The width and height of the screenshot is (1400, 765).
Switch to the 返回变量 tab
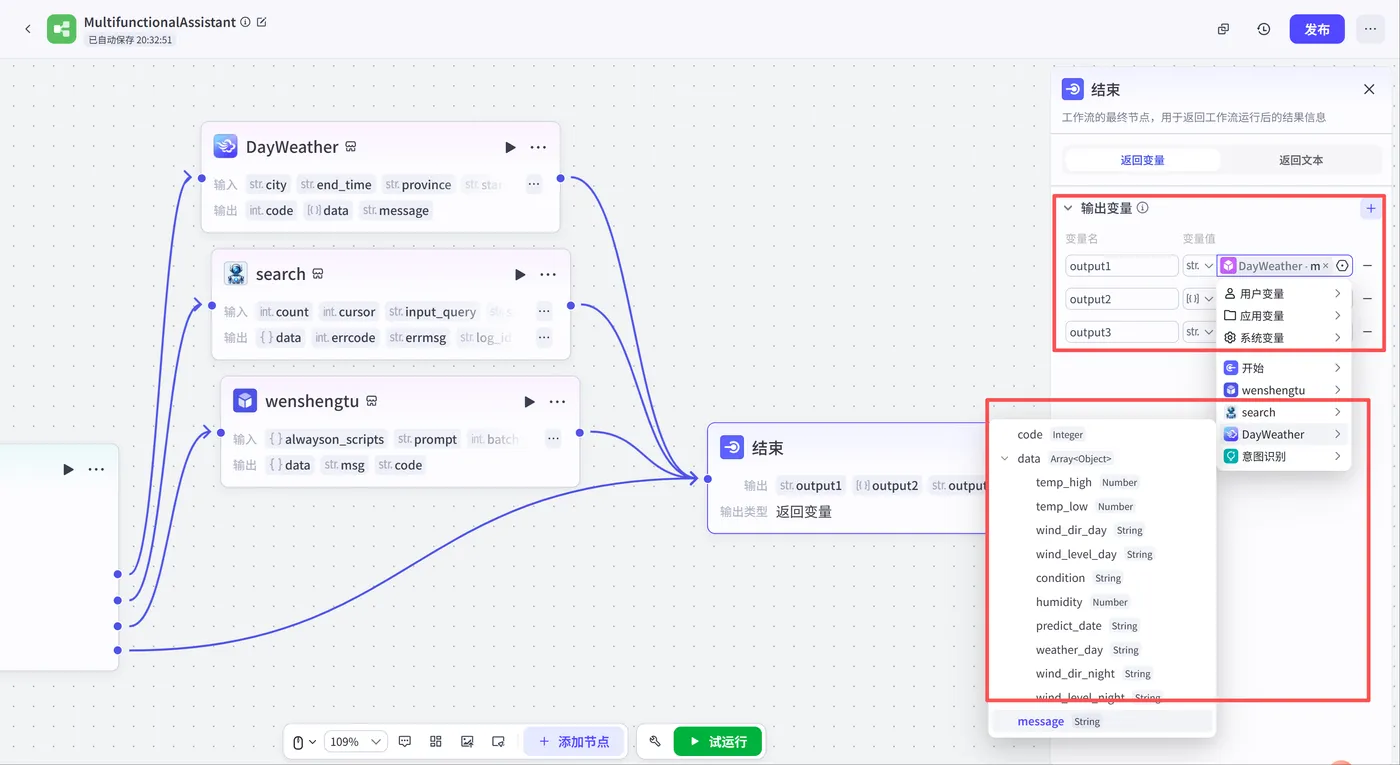click(x=1142, y=160)
